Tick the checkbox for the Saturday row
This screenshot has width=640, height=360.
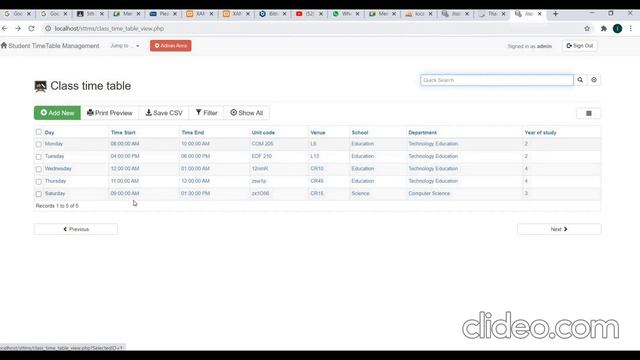coord(38,194)
